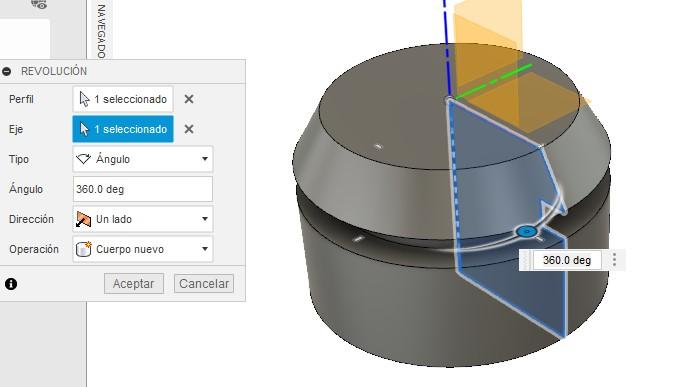Grab the blue rotation manipulator handle
The image size is (681, 387).
point(526,232)
